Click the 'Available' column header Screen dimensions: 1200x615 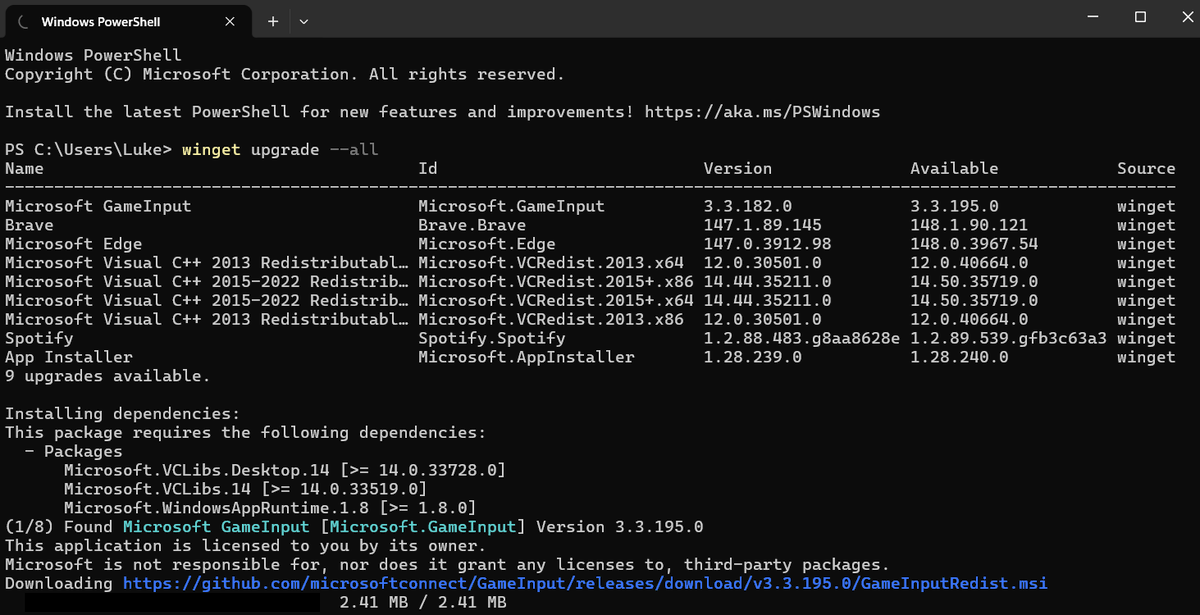(x=954, y=169)
